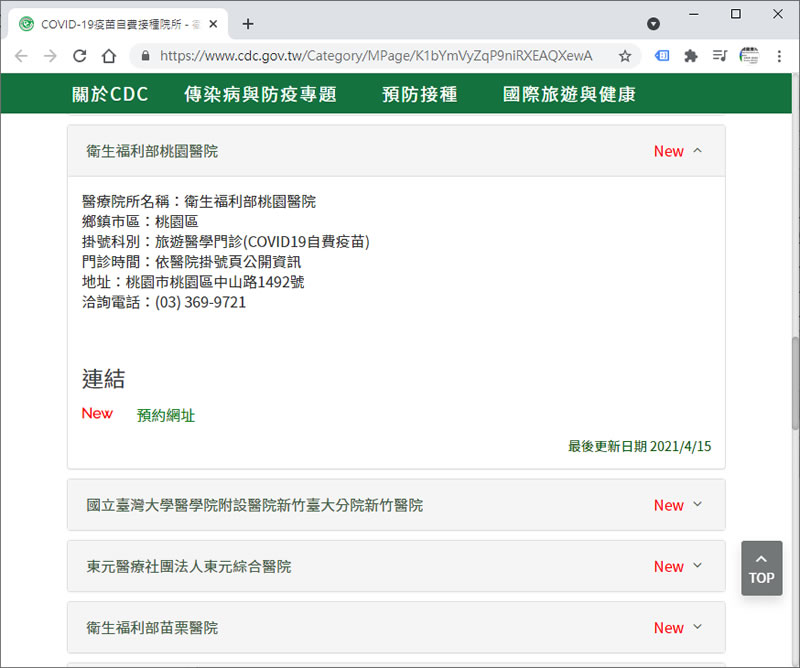The height and width of the screenshot is (668, 800).
Task: Expand the 國立臺灣大學醫學院附設醫院新竹臺大分院新竹醫院 entry
Action: 697,505
